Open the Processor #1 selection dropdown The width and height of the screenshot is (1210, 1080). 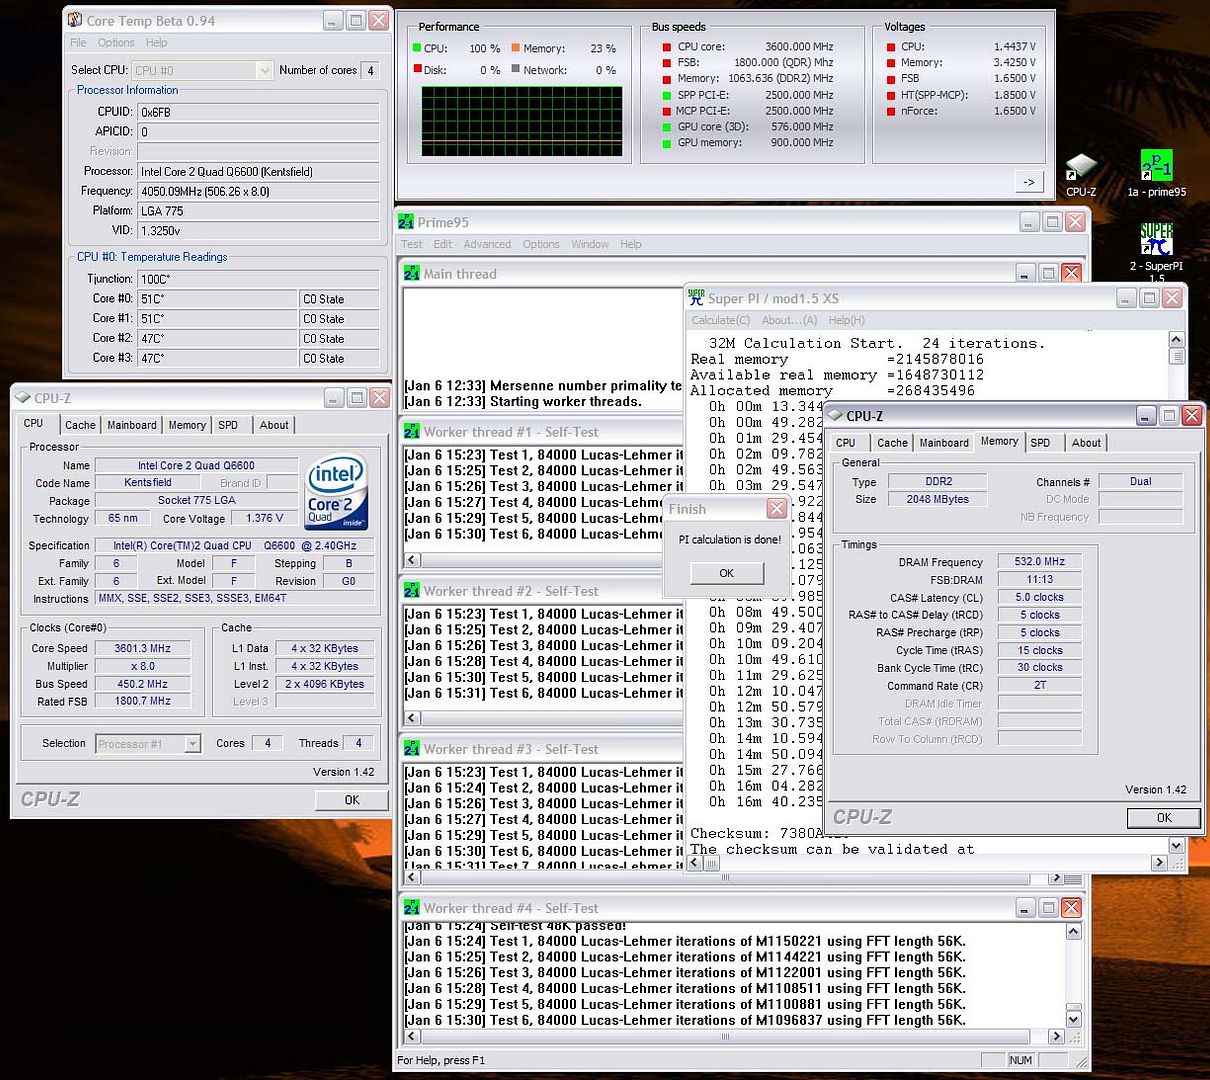click(x=193, y=743)
